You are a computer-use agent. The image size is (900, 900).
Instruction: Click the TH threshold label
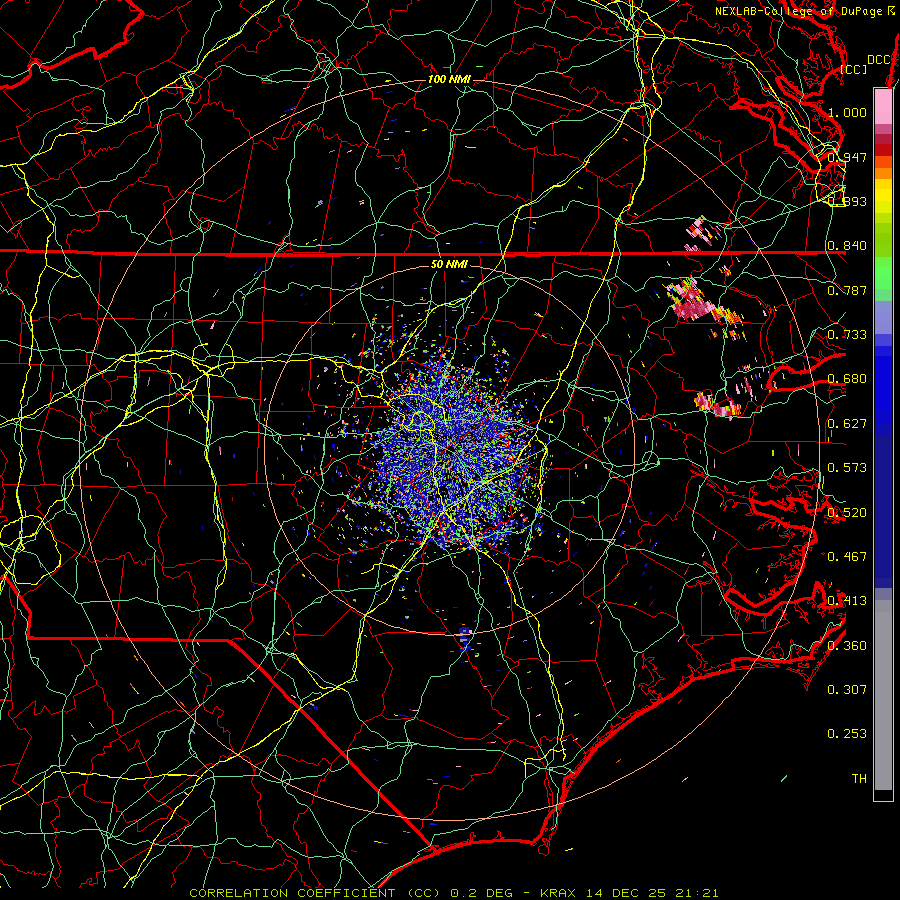point(859,779)
